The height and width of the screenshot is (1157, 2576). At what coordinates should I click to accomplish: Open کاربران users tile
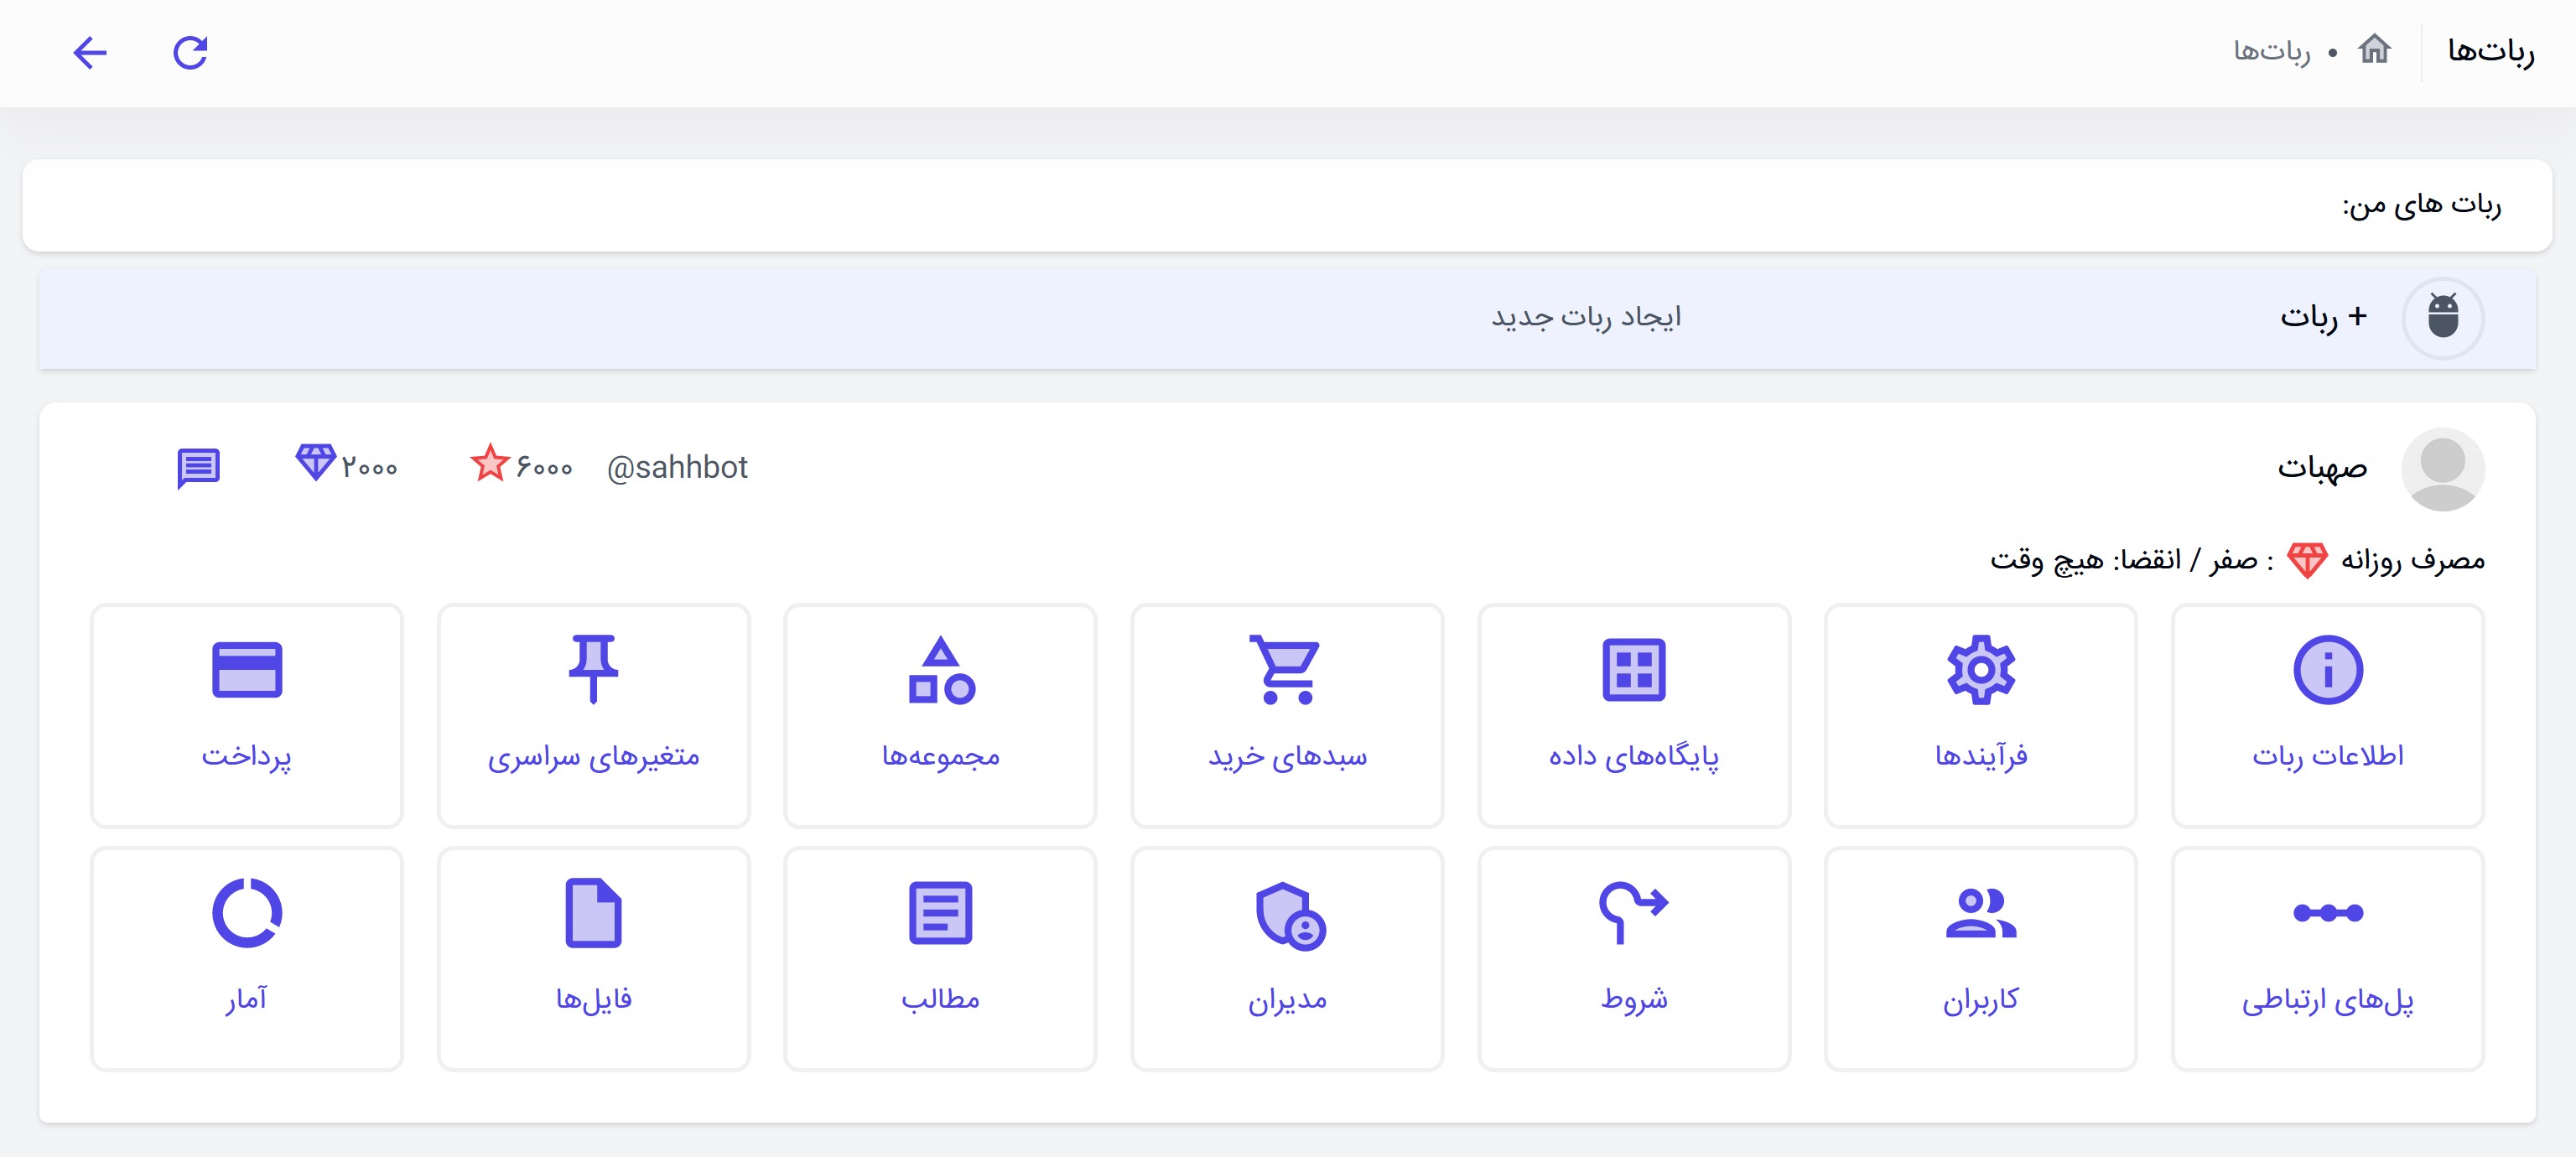[1980, 958]
